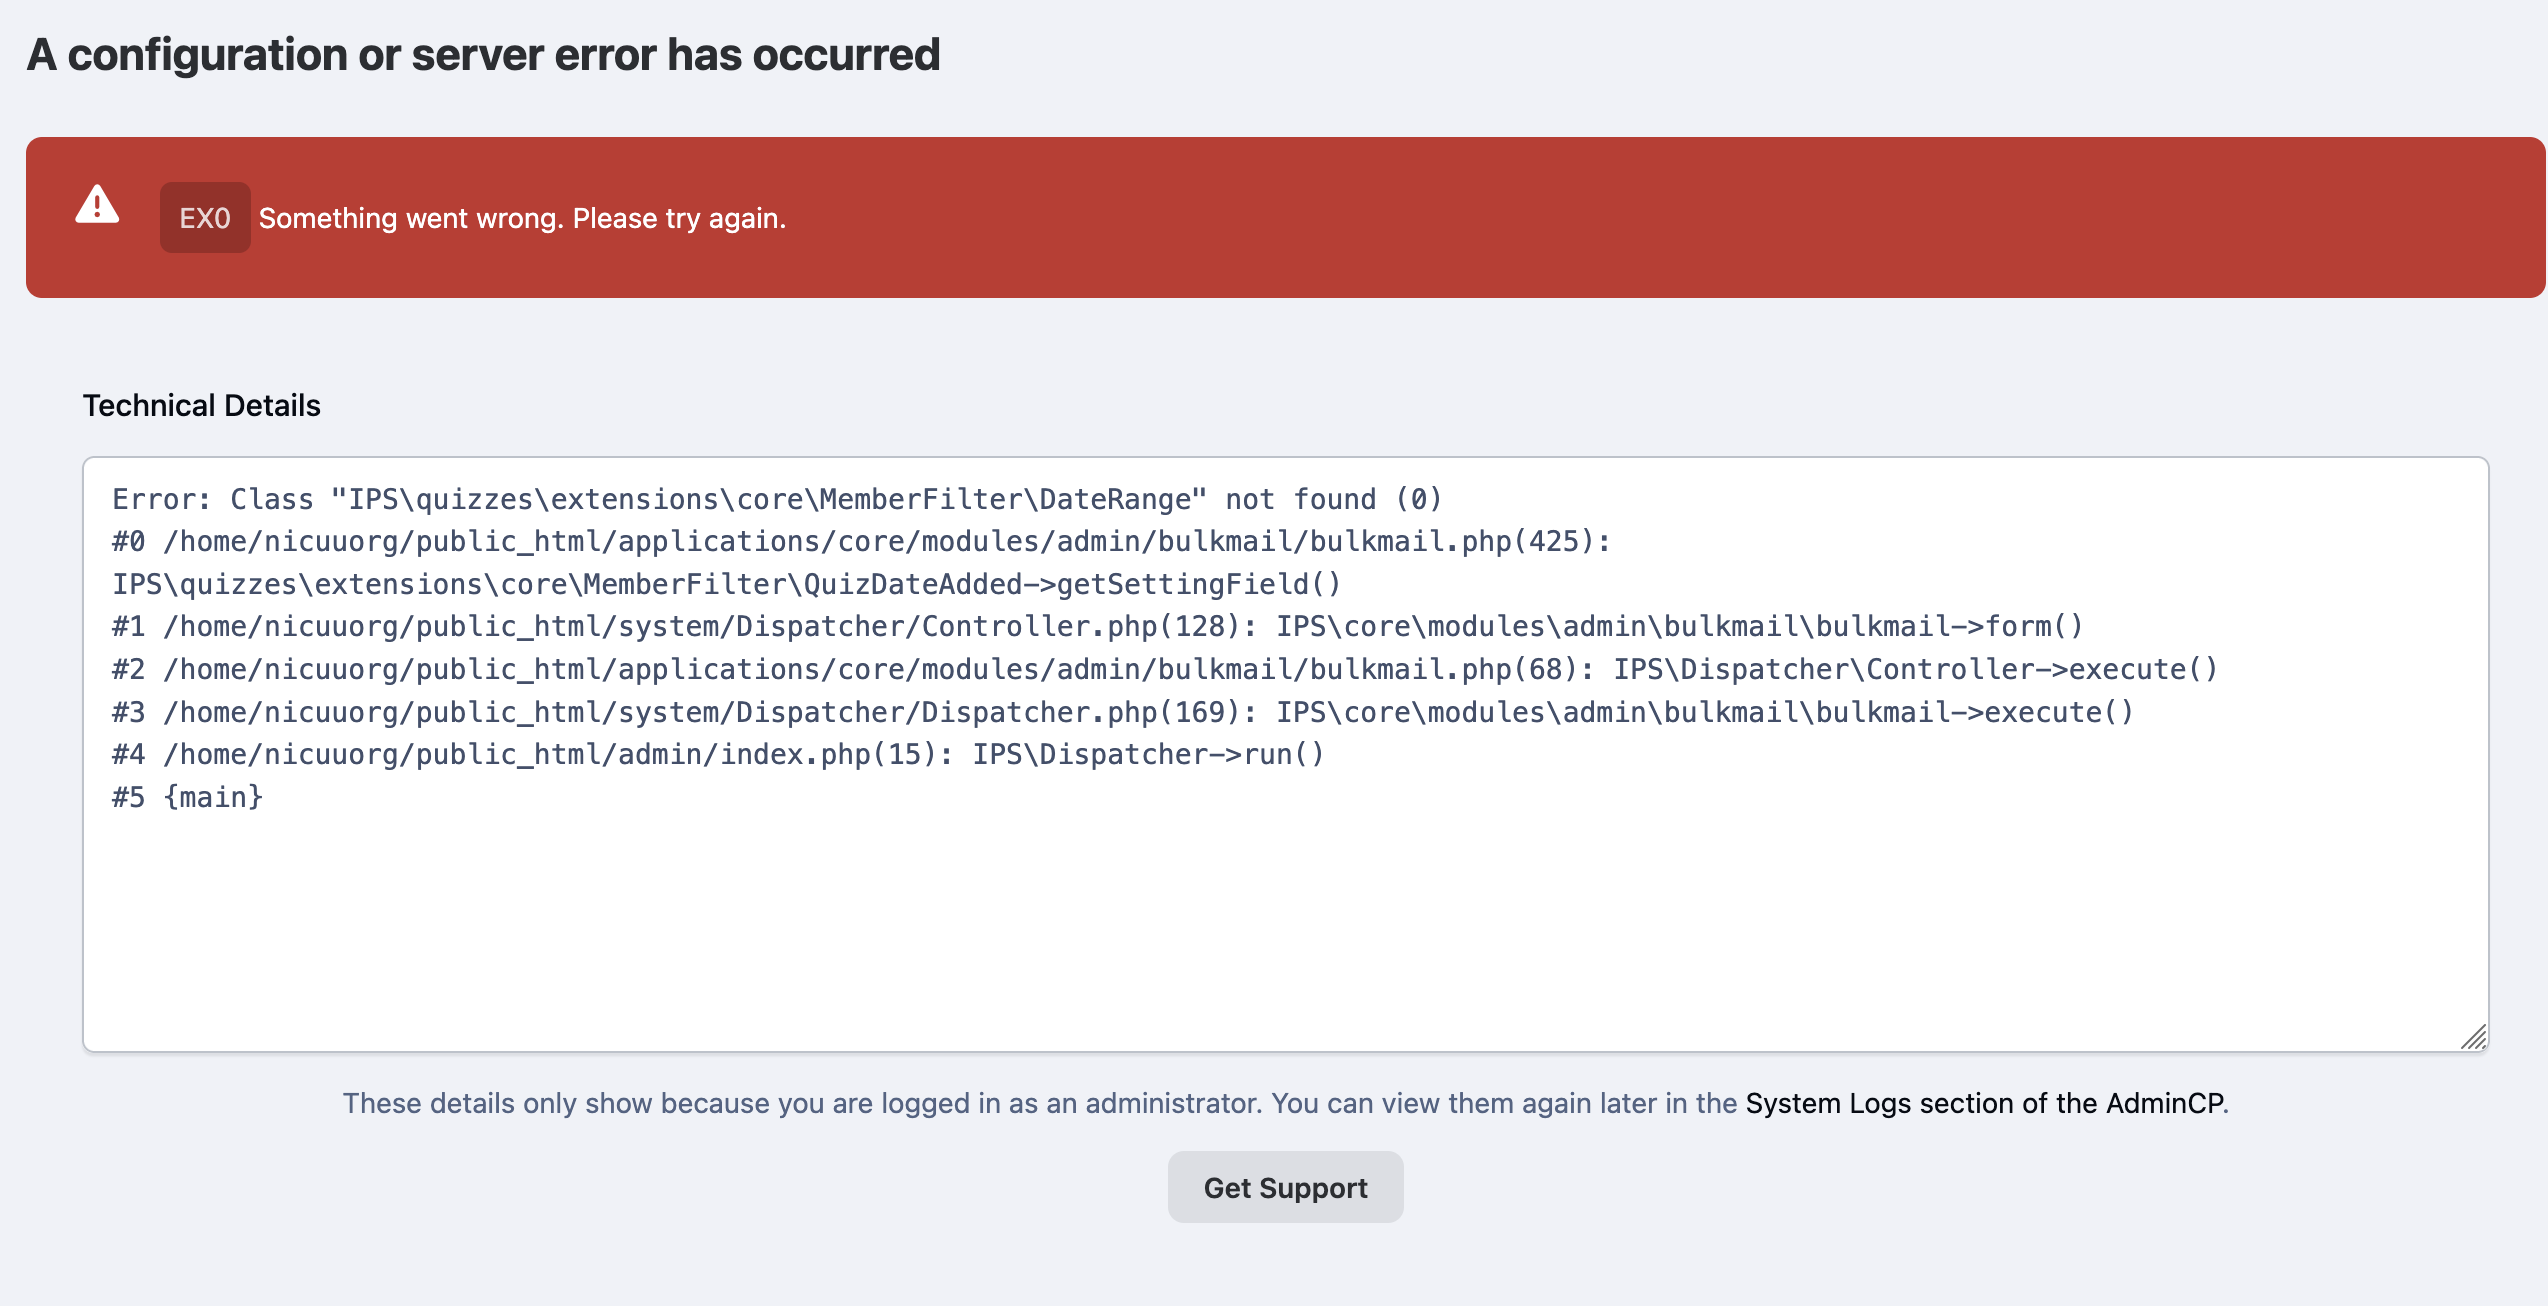Click the EX0 error code badge
Screen dimensions: 2548x1306
coord(205,218)
